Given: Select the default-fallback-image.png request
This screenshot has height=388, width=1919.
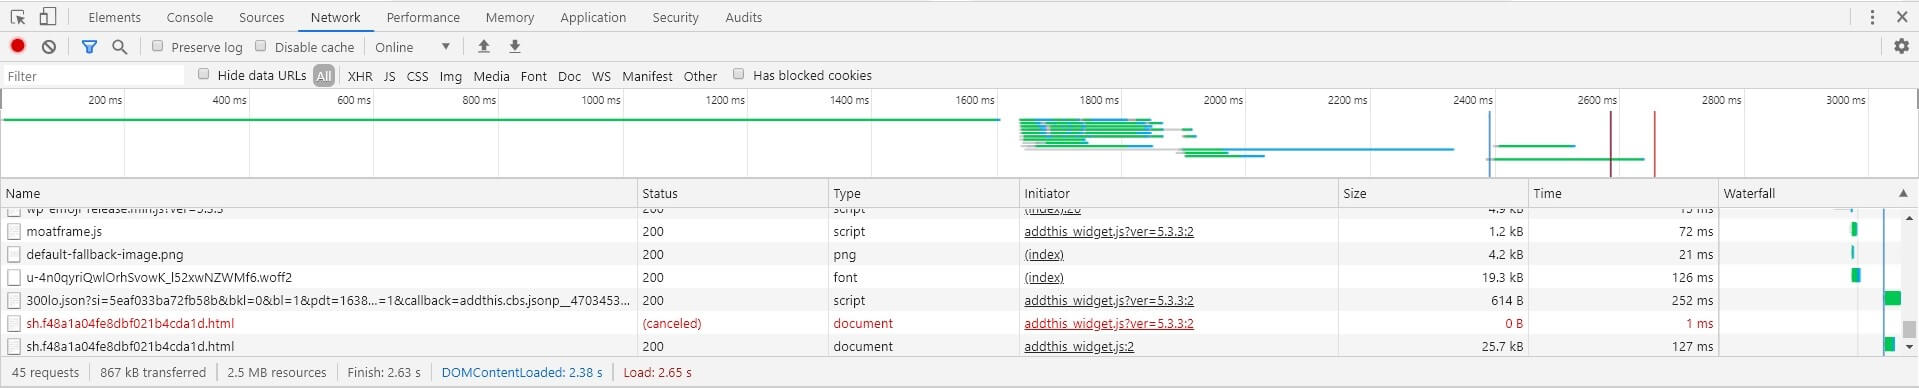Looking at the screenshot, I should click(950, 254).
